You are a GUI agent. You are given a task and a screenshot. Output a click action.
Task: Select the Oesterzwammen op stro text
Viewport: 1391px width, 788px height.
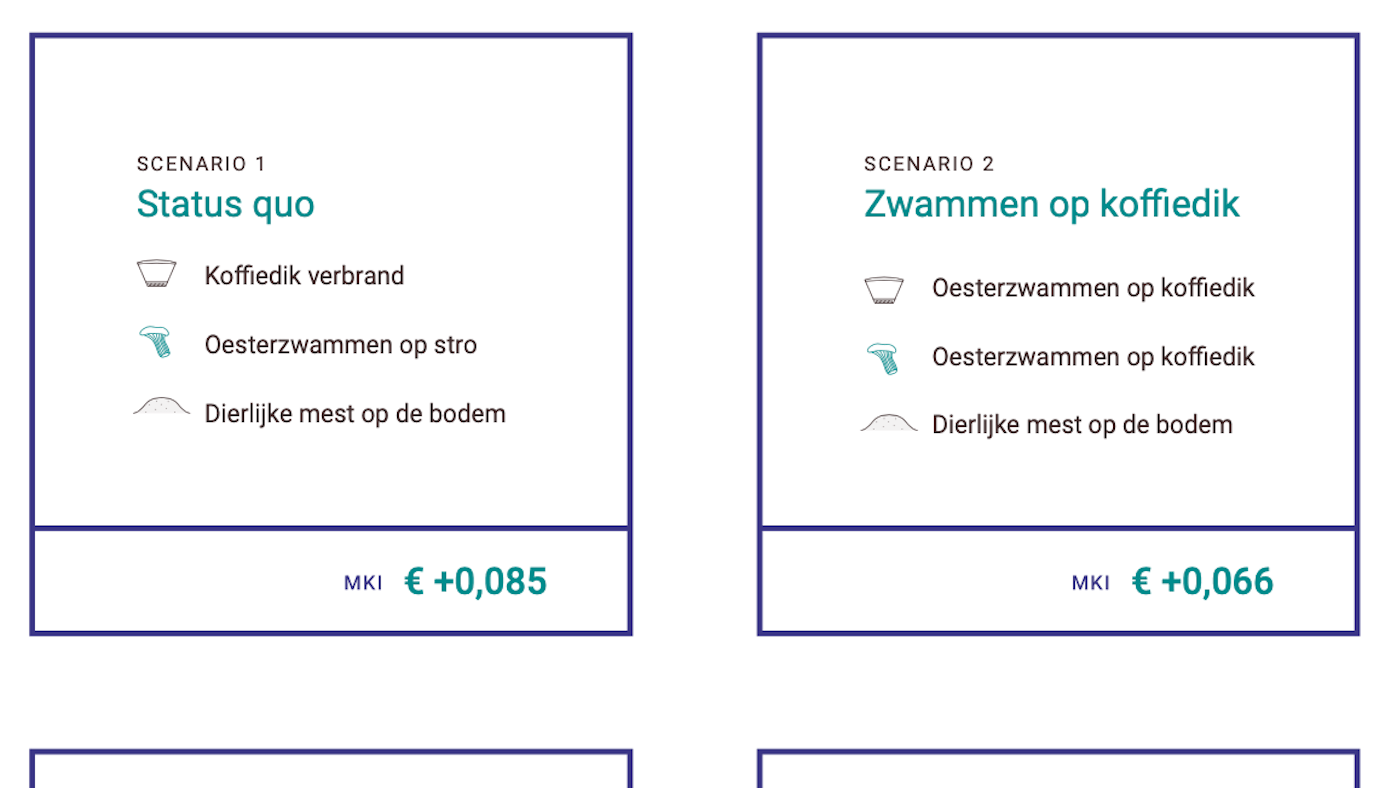[340, 345]
